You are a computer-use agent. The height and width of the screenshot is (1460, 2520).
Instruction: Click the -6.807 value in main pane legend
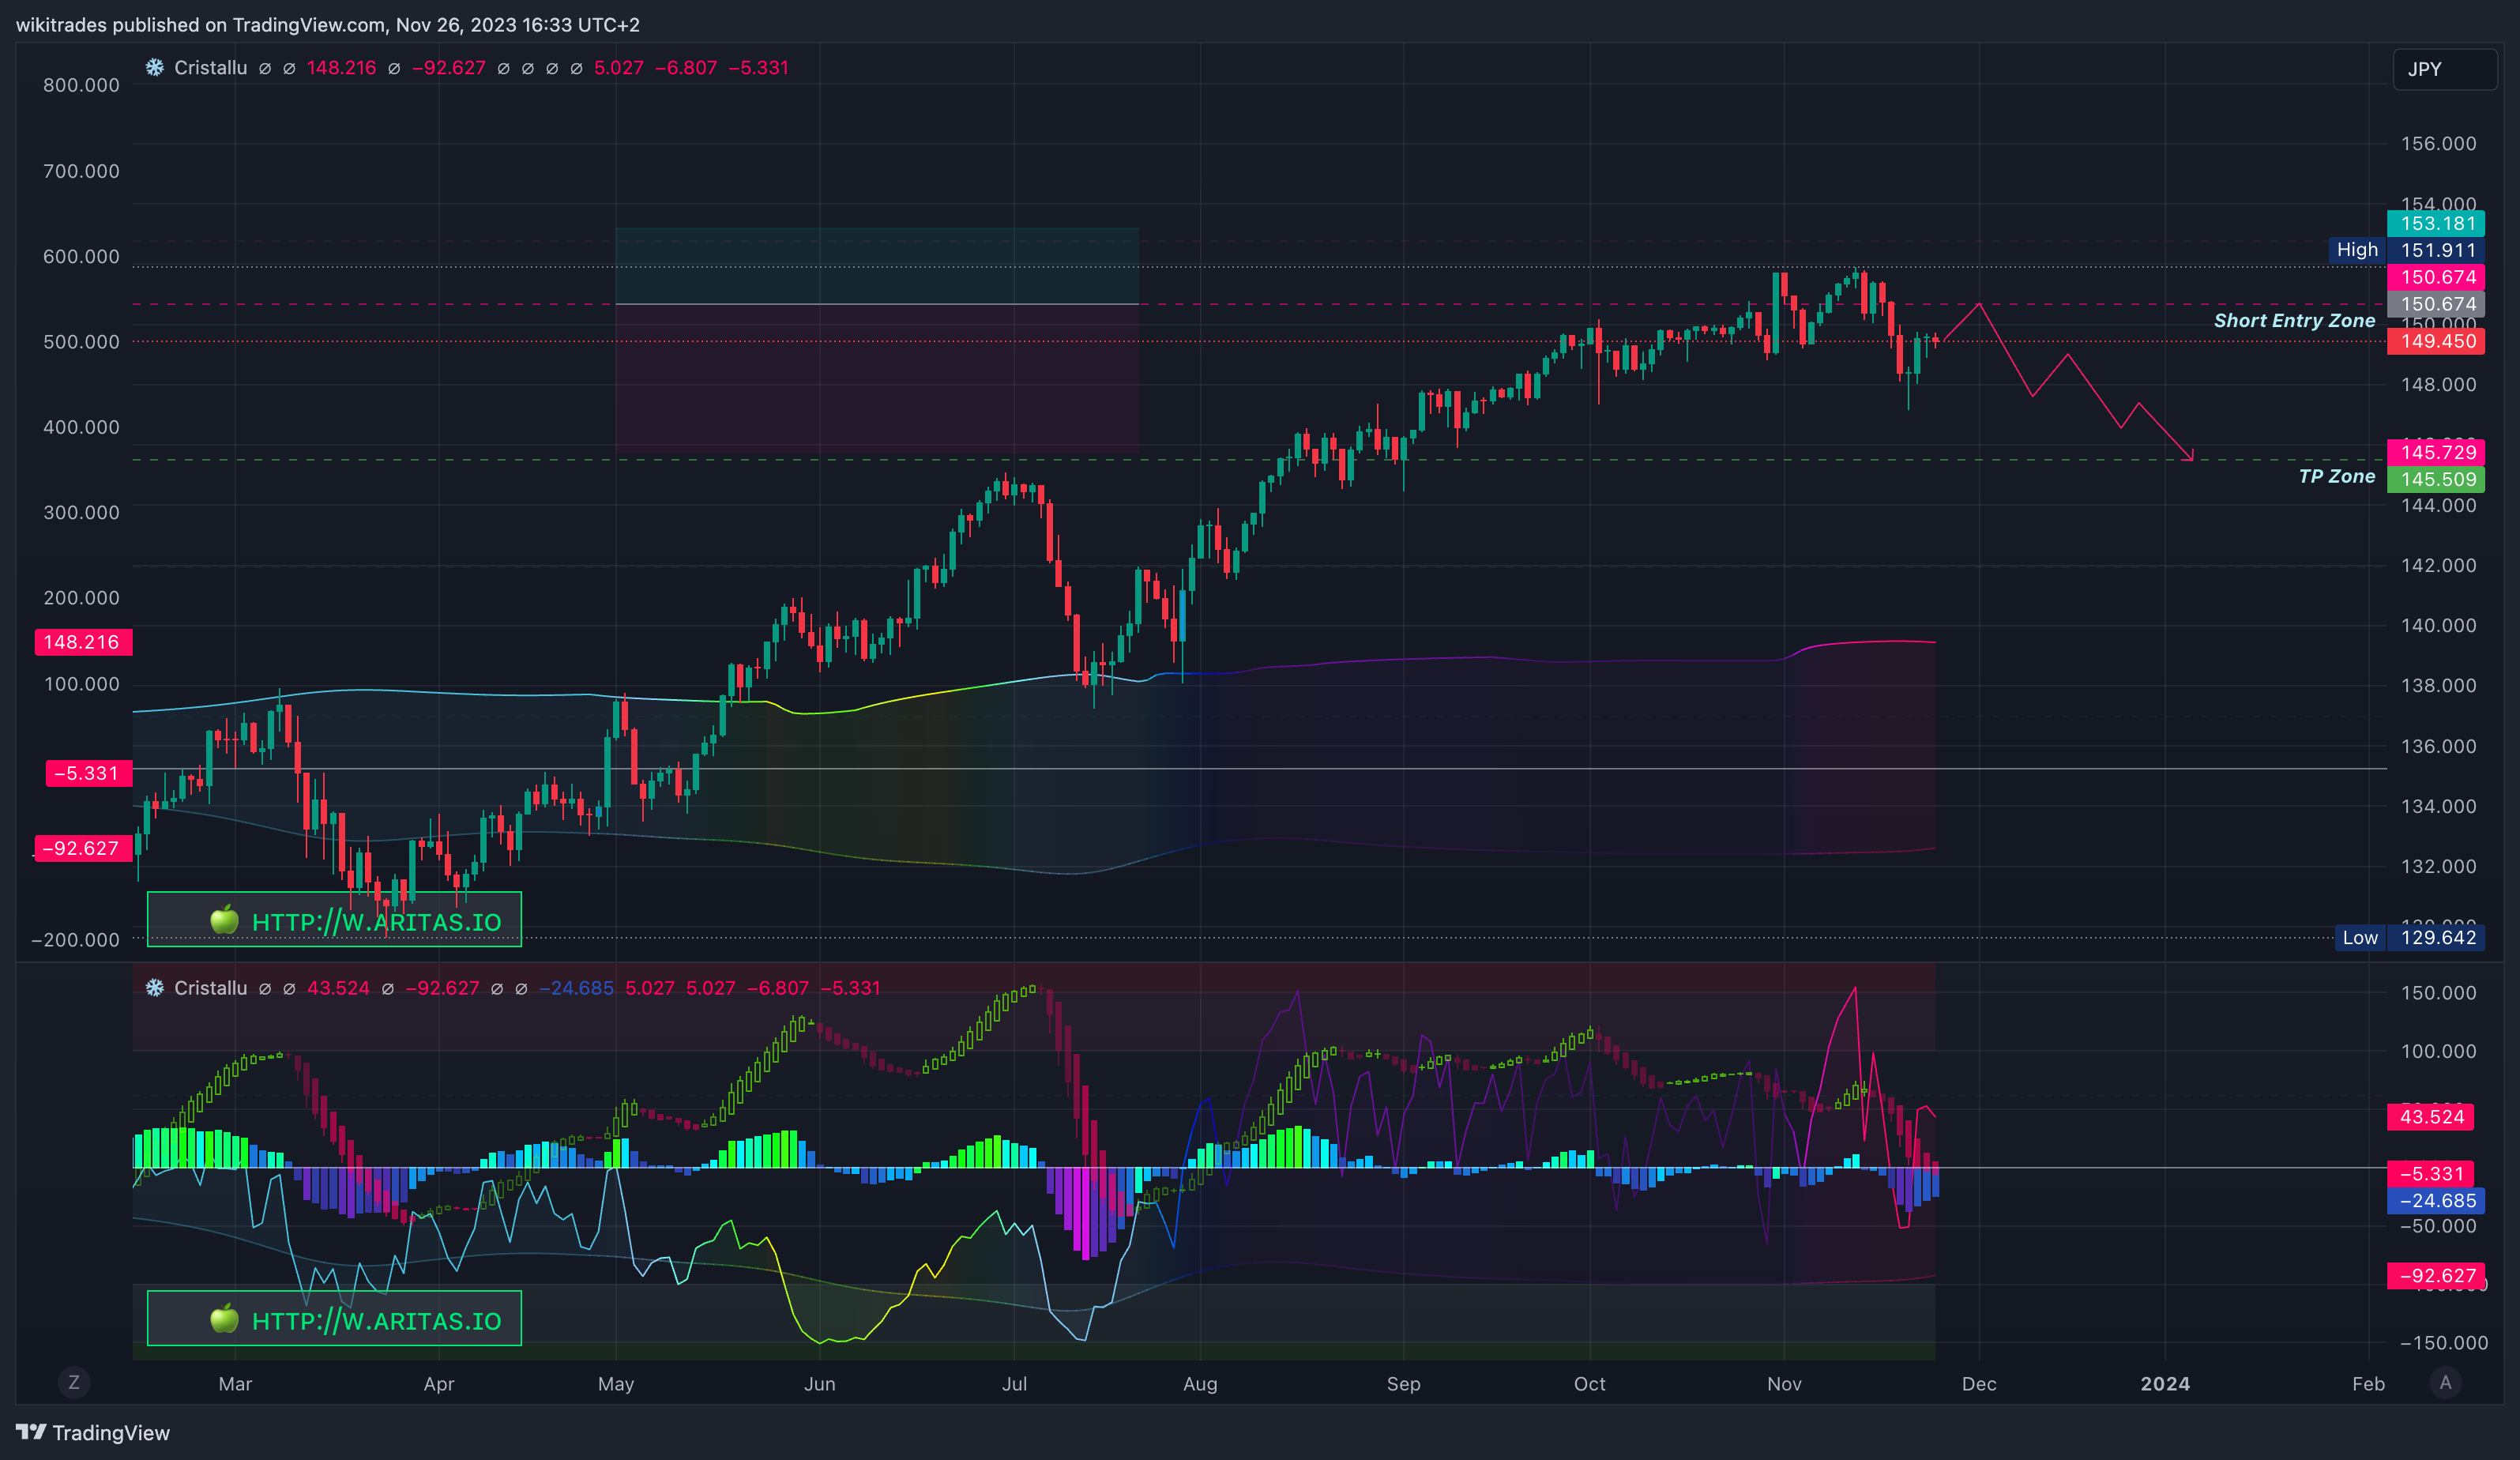pos(686,68)
